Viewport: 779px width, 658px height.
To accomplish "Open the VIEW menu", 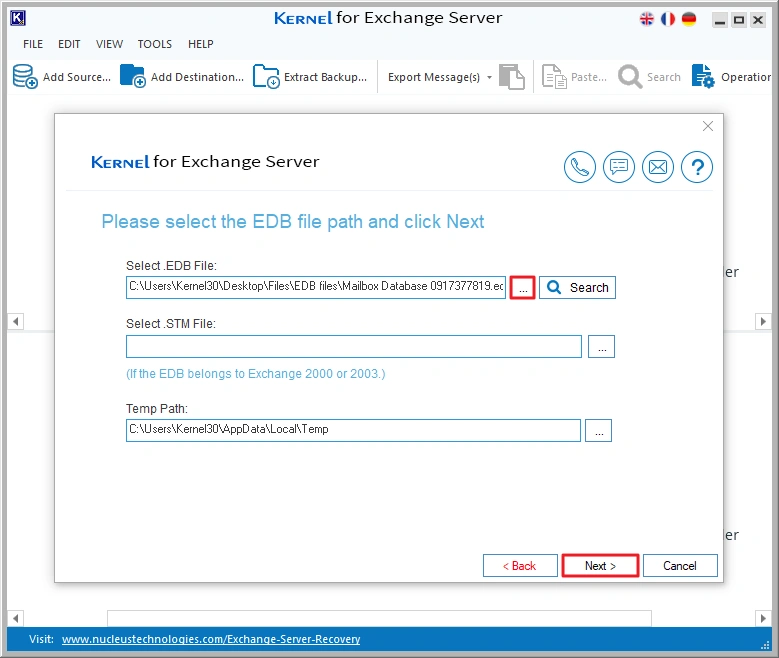I will pyautogui.click(x=109, y=44).
